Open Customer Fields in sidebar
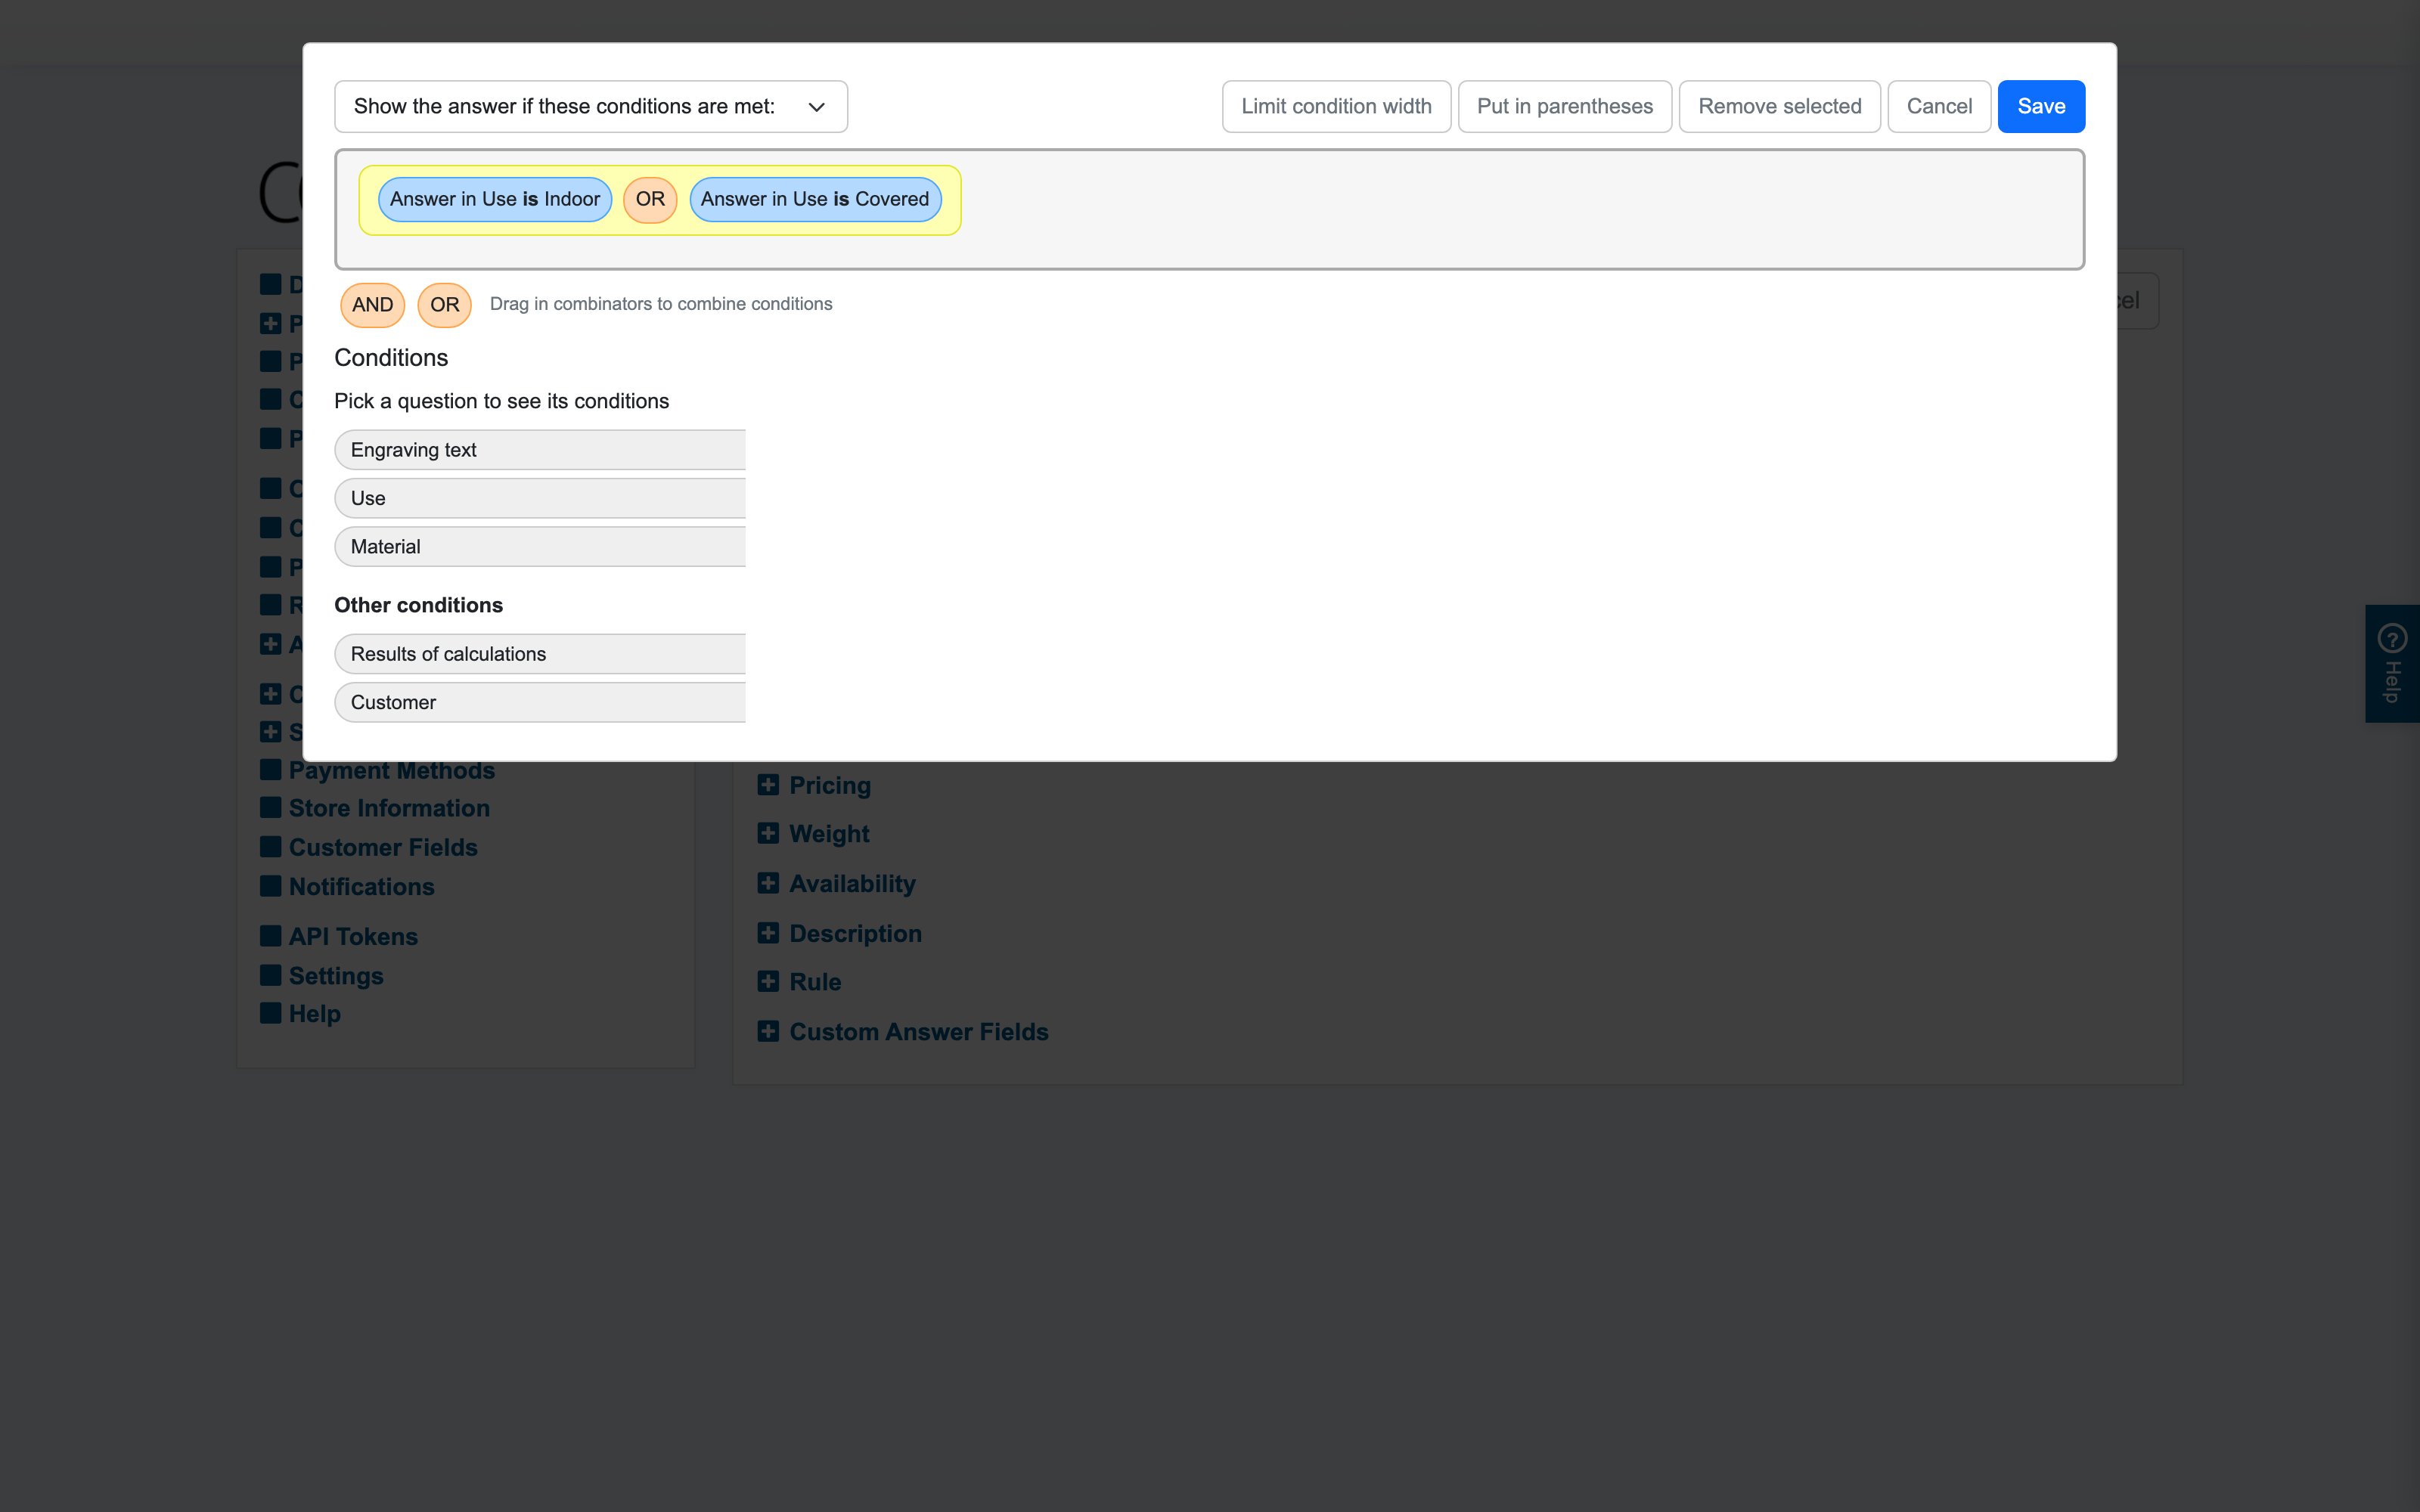This screenshot has height=1512, width=2420. click(x=383, y=847)
